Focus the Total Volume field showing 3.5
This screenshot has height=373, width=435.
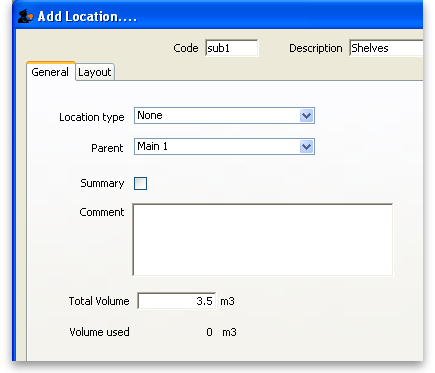pyautogui.click(x=177, y=301)
